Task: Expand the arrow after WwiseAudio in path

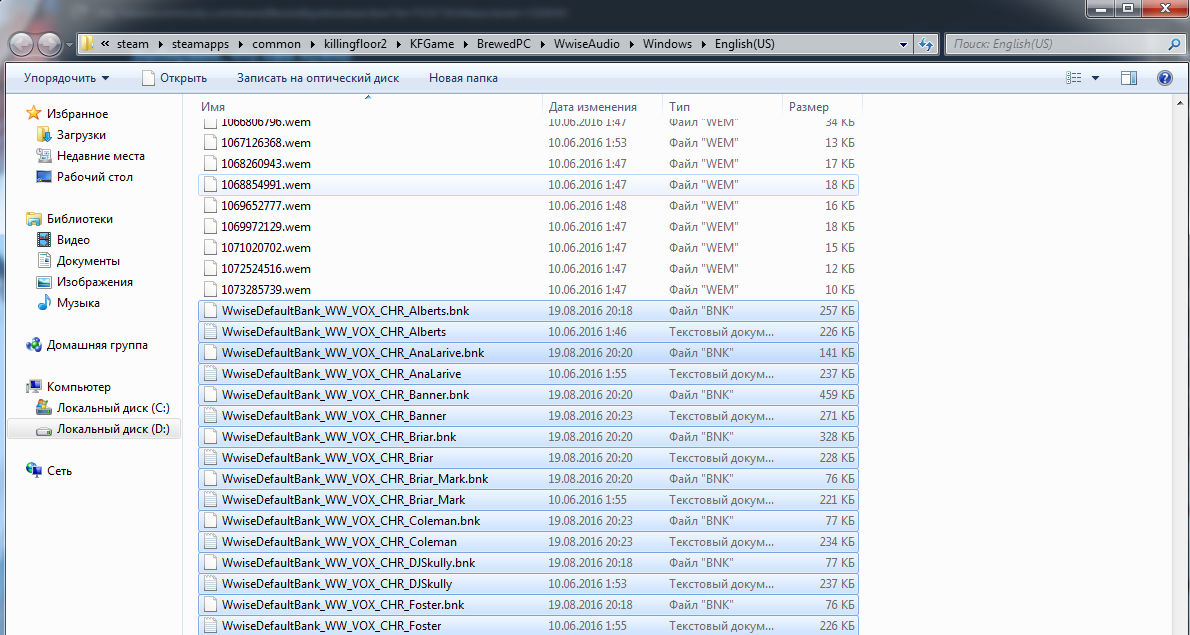Action: click(x=631, y=44)
